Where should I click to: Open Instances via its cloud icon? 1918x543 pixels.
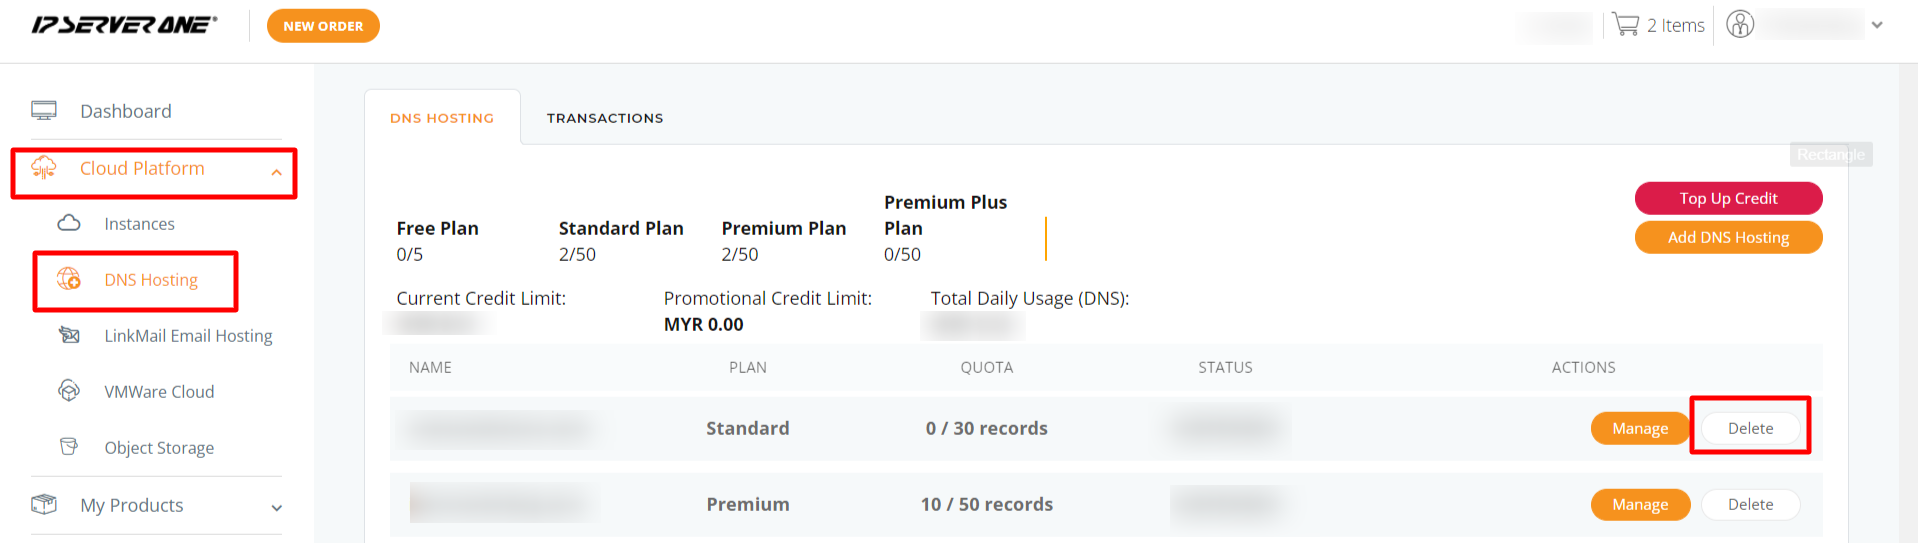(69, 223)
